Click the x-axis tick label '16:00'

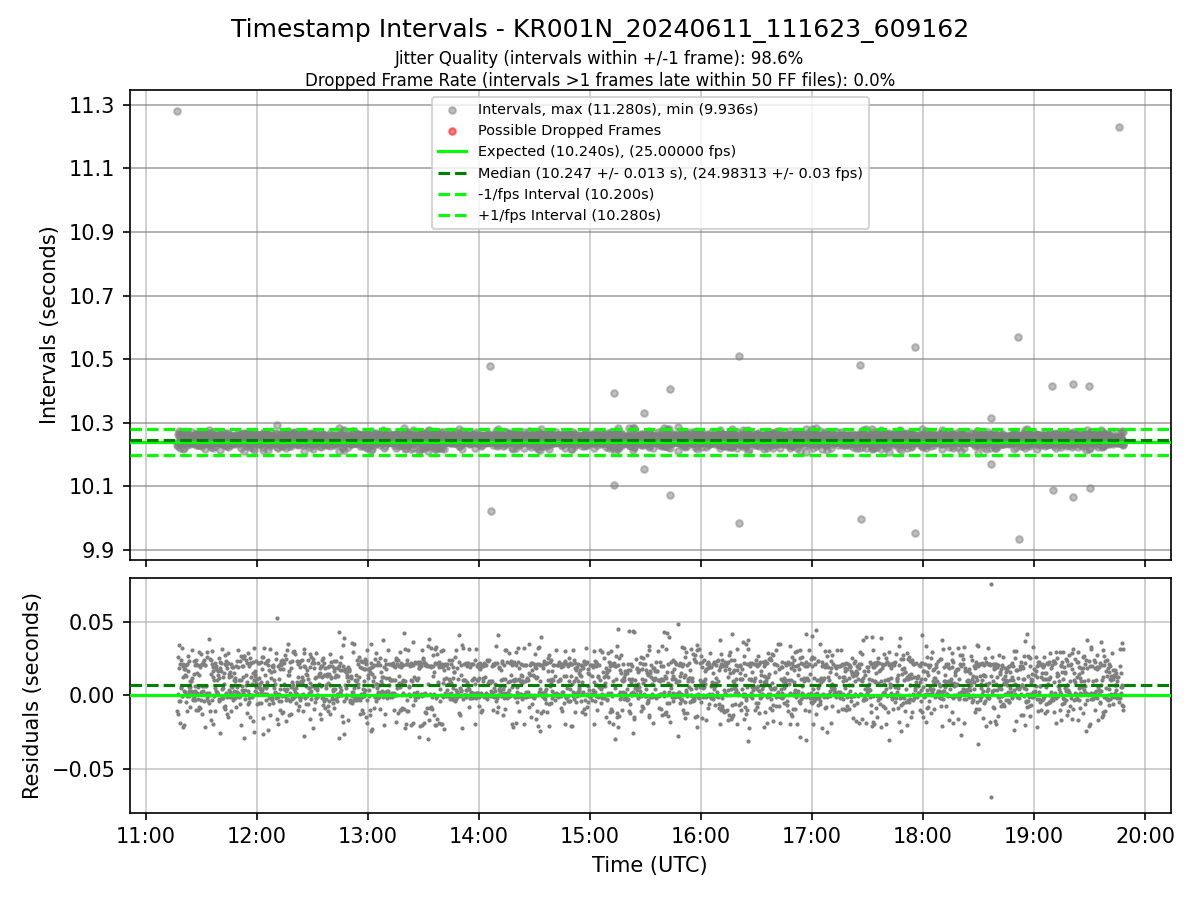click(700, 834)
